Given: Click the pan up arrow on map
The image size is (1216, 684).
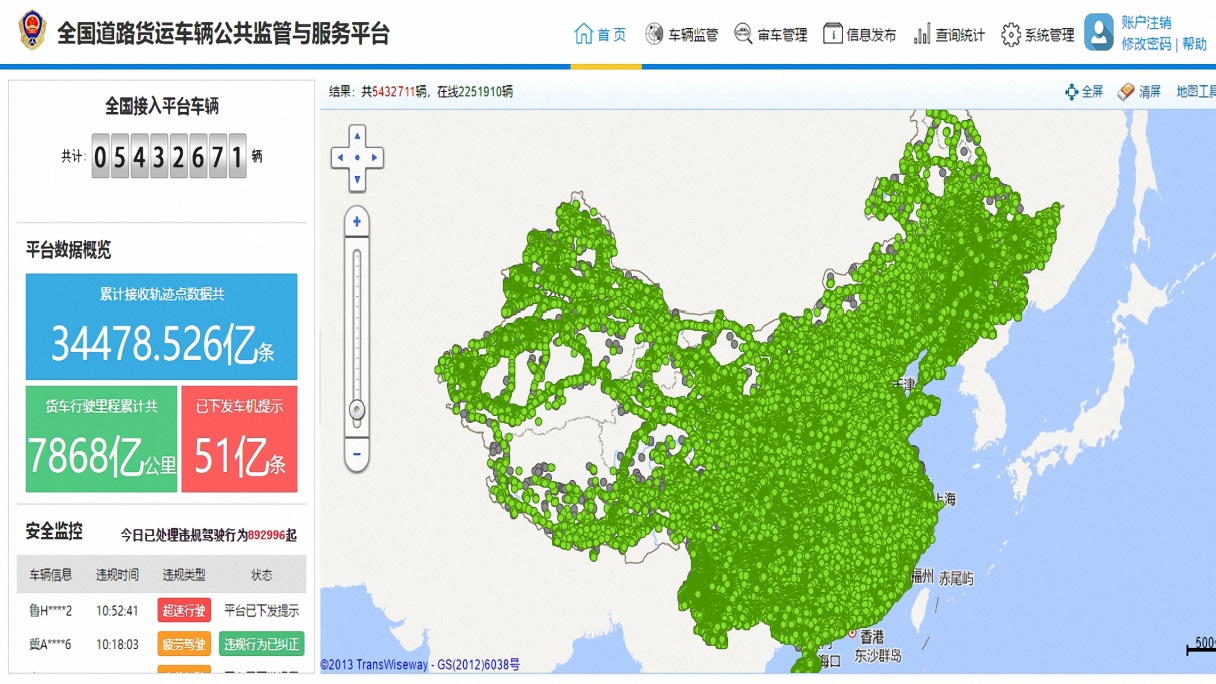Looking at the screenshot, I should click(357, 136).
